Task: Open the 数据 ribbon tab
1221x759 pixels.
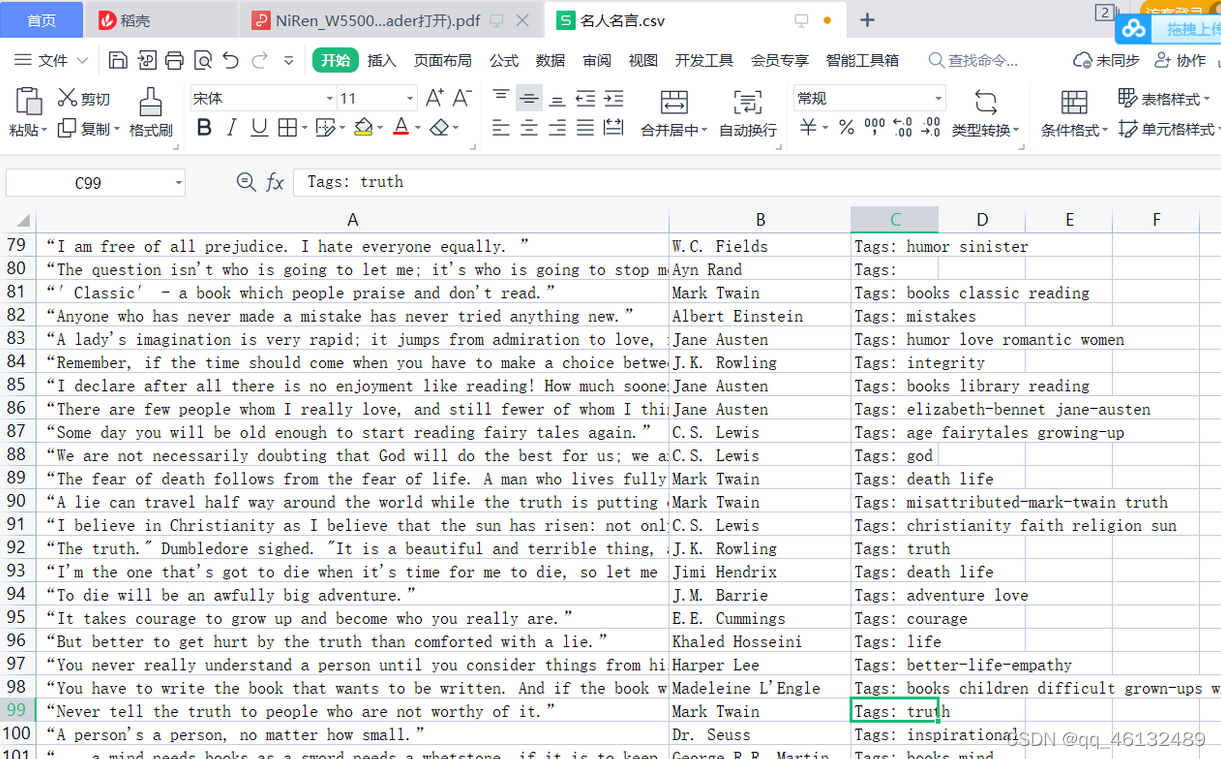Action: tap(550, 61)
